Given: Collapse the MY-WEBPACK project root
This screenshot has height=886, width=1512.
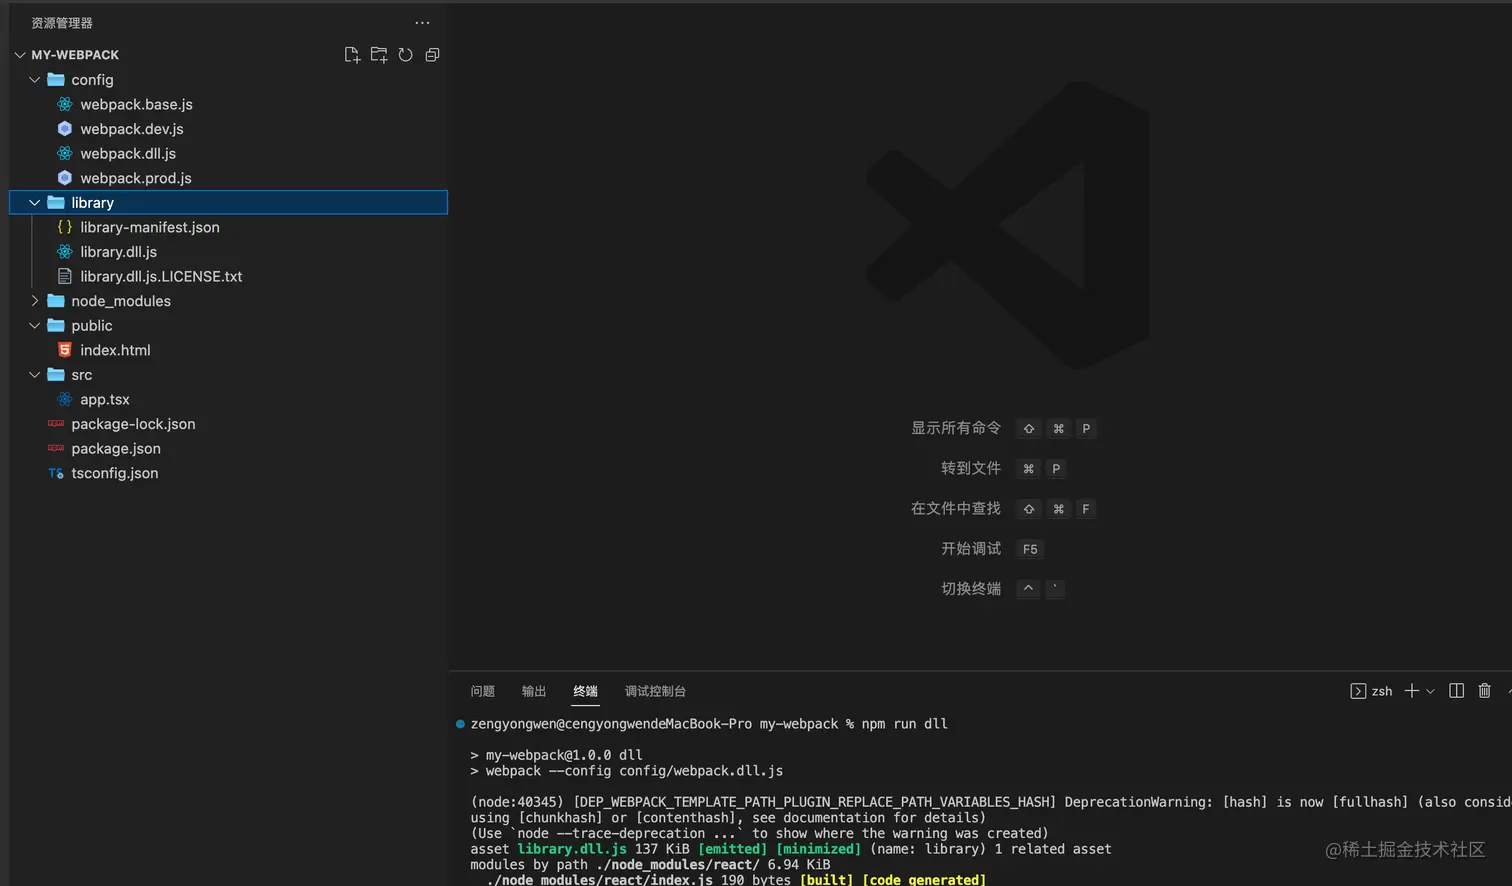Looking at the screenshot, I should (20, 55).
